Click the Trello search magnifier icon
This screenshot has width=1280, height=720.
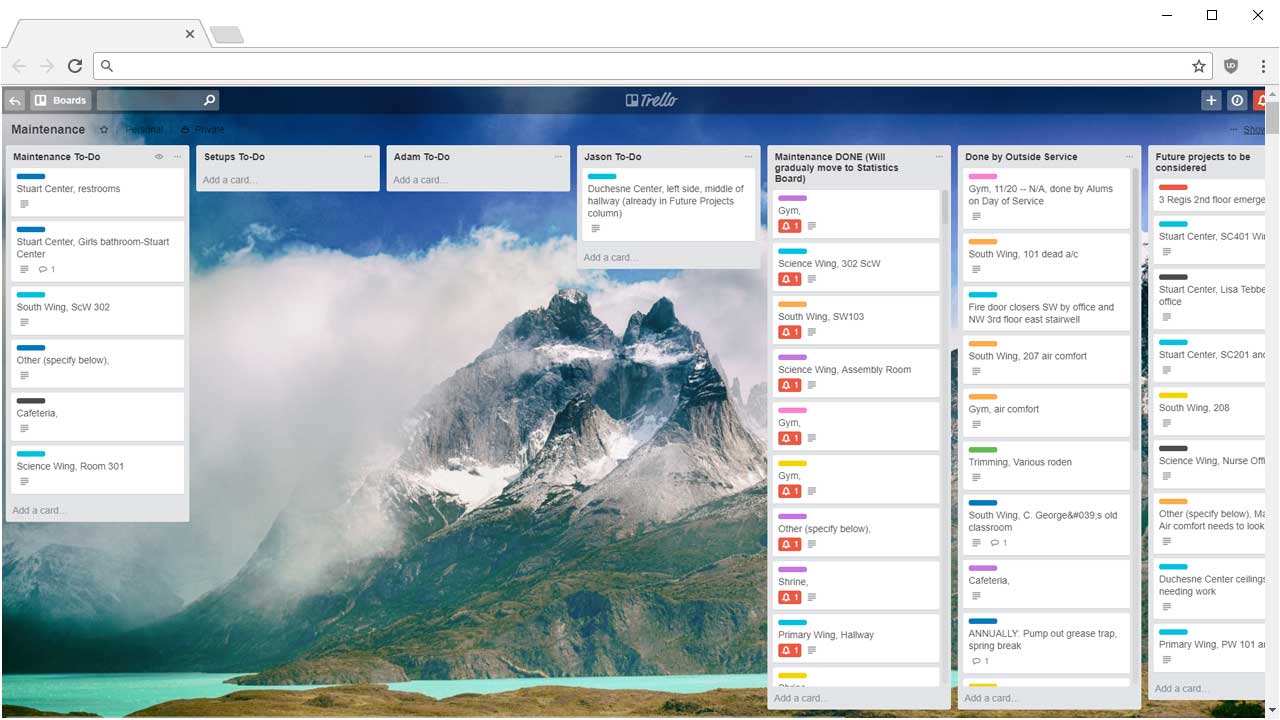point(209,100)
